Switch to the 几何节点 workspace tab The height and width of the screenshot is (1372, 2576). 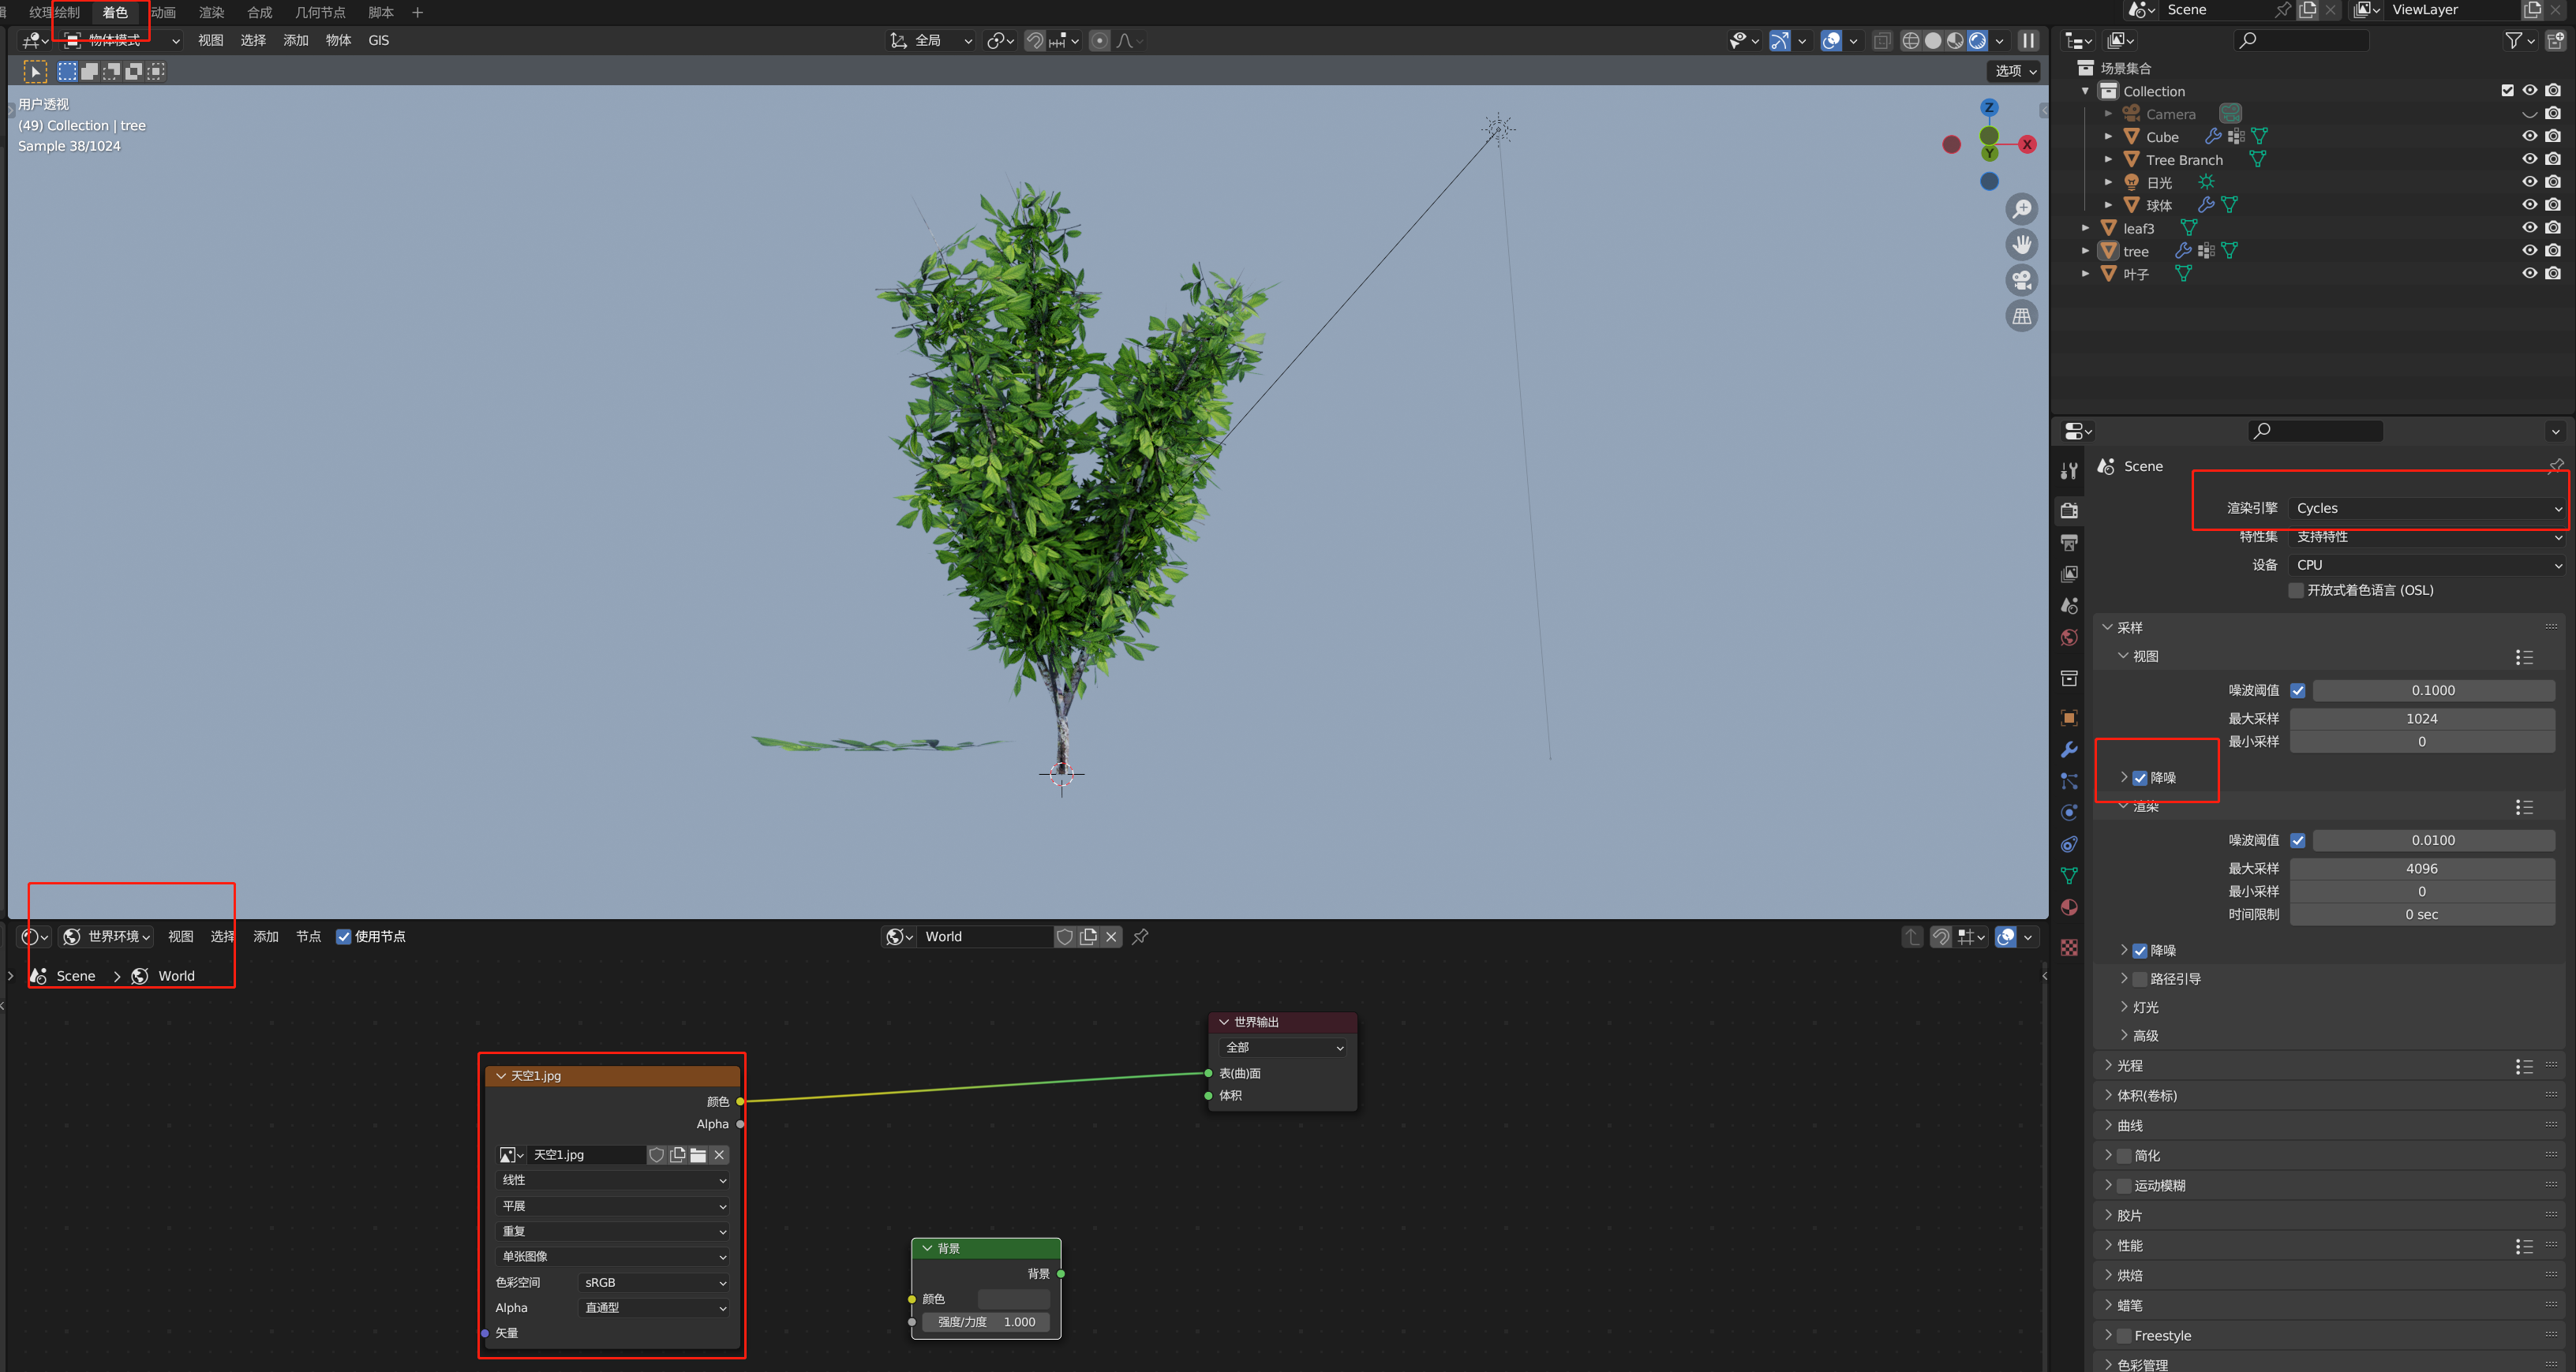pyautogui.click(x=320, y=12)
